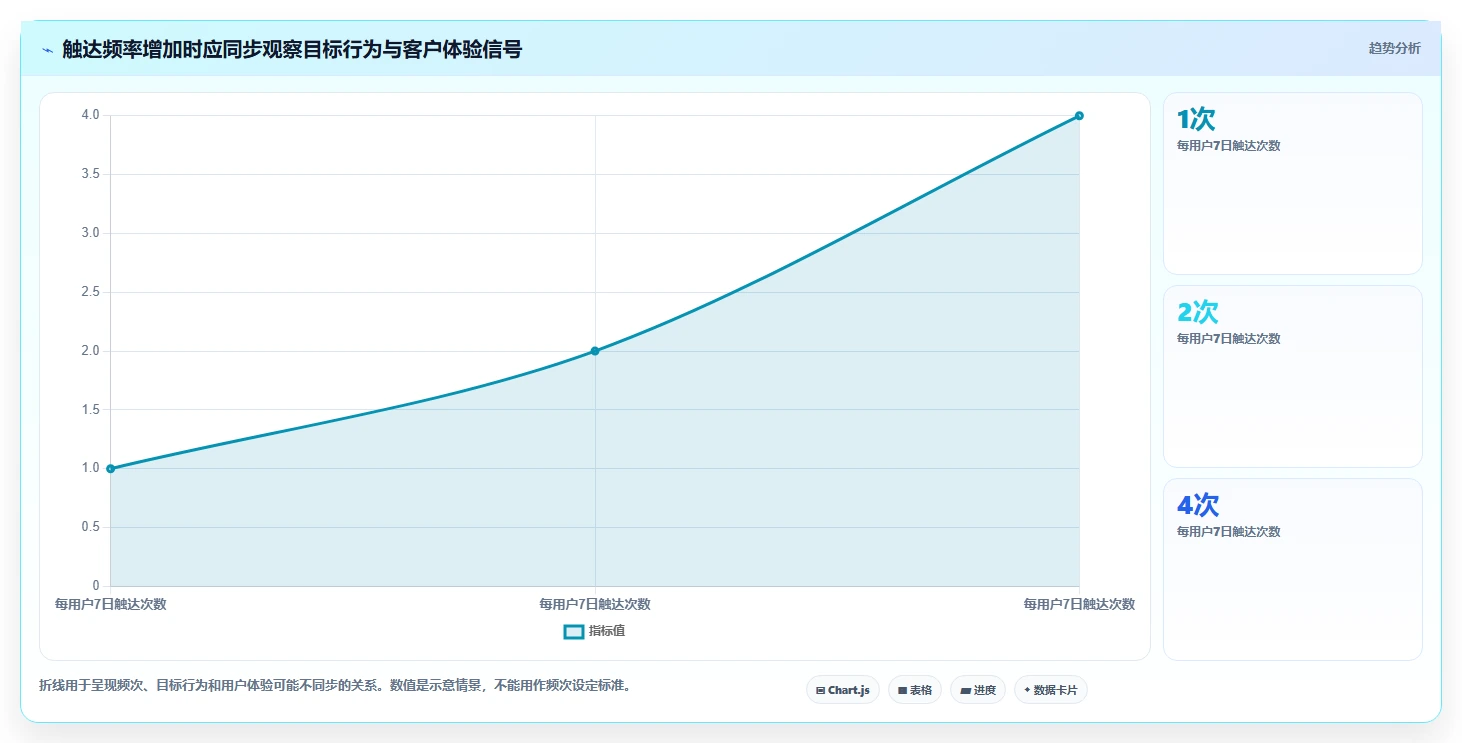Click the y-axis label 2.5
This screenshot has width=1462, height=743.
[90, 292]
